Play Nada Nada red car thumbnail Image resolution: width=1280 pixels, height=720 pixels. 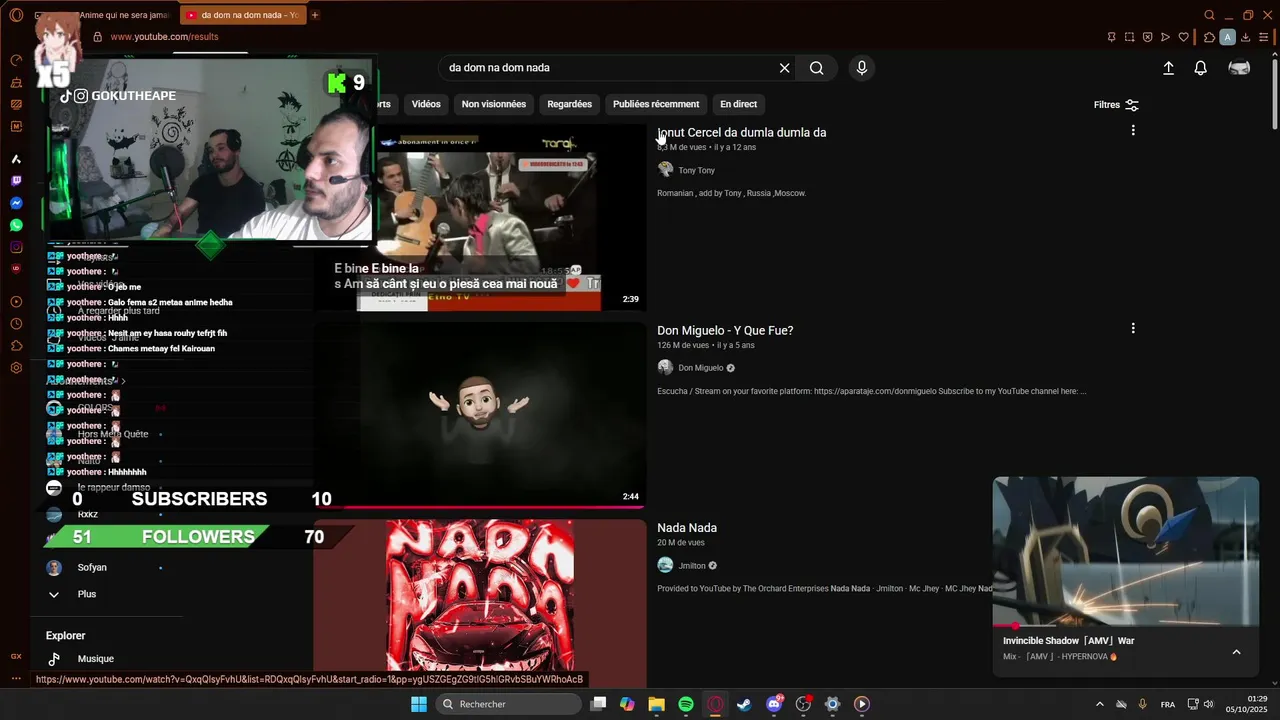[x=480, y=595]
